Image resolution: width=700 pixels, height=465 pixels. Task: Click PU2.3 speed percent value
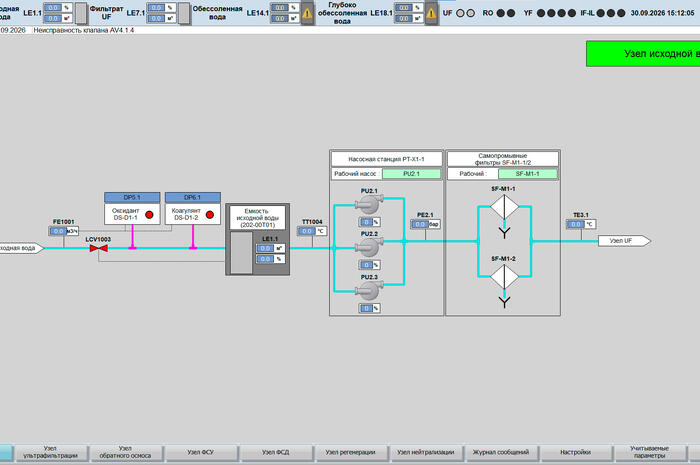click(366, 308)
